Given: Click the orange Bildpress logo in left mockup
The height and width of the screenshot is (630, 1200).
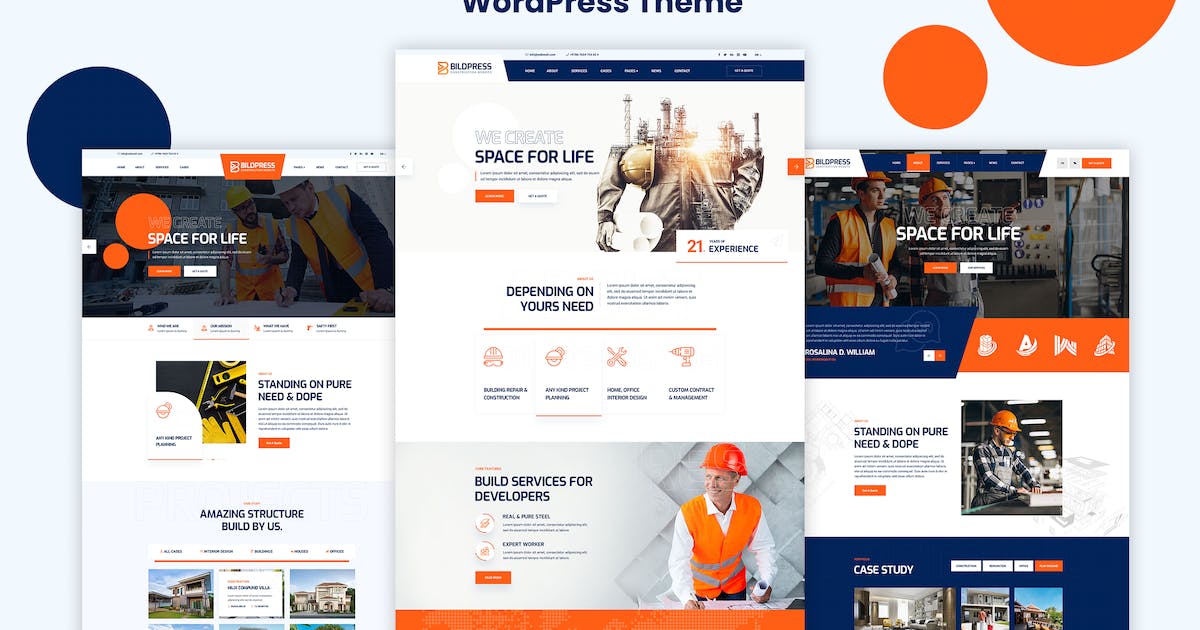Looking at the screenshot, I should [252, 166].
